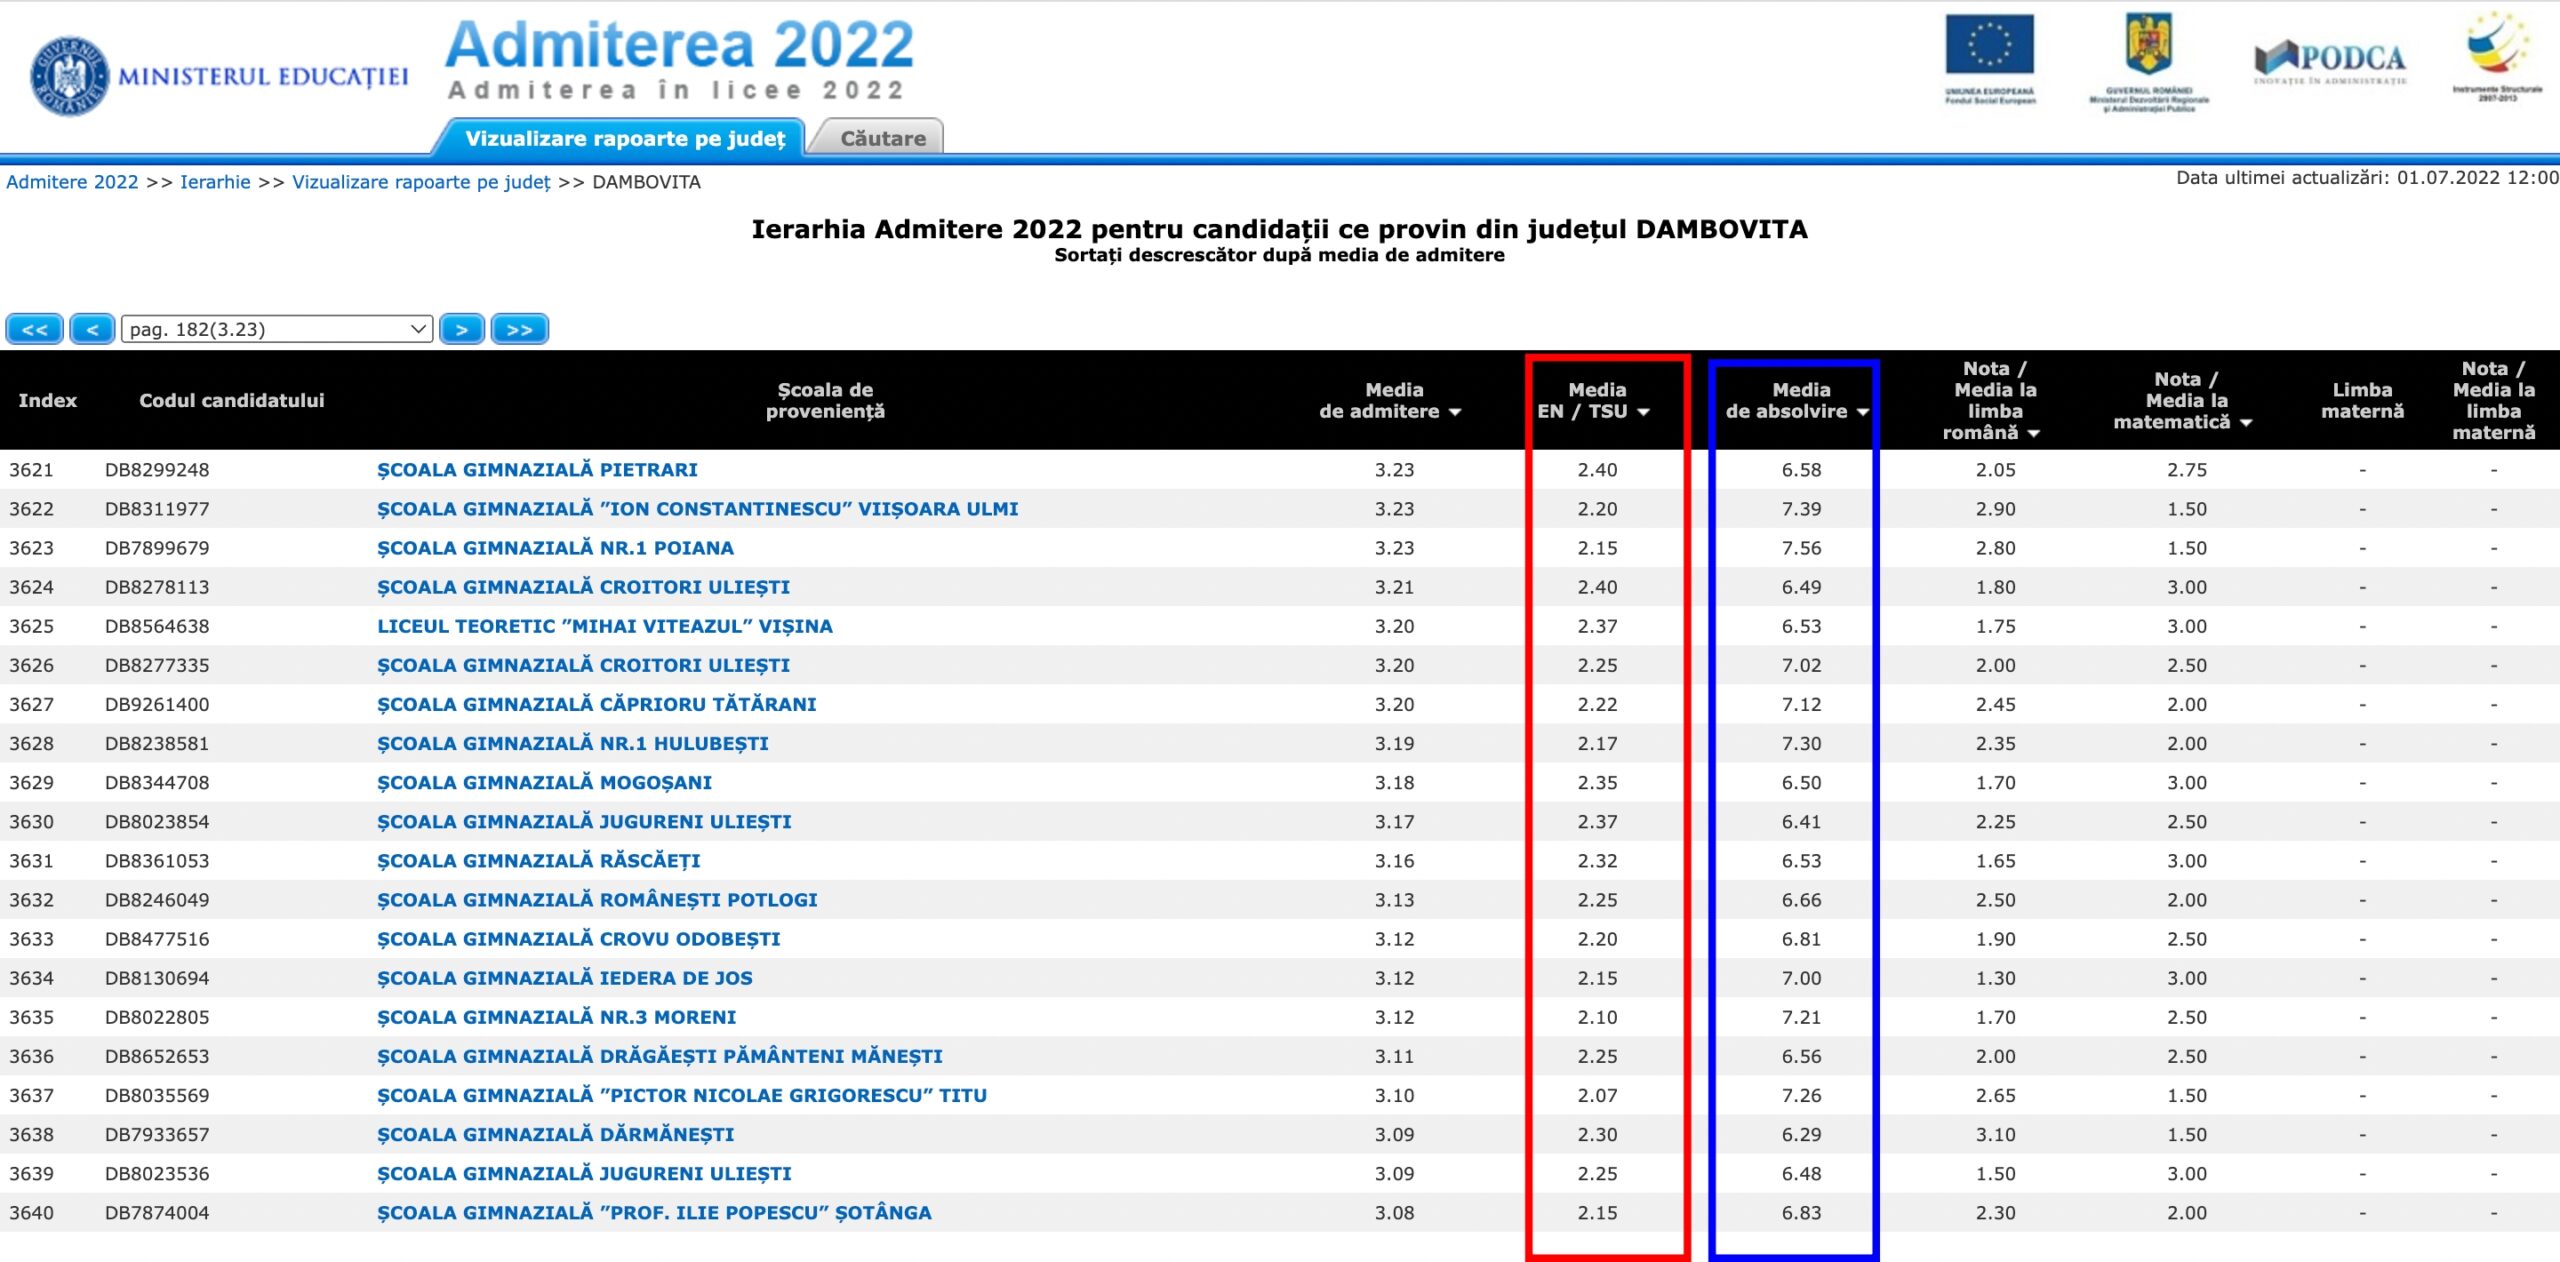Click the Ministerul Educației logo
Viewport: 2560px width, 1262px height.
tap(219, 76)
